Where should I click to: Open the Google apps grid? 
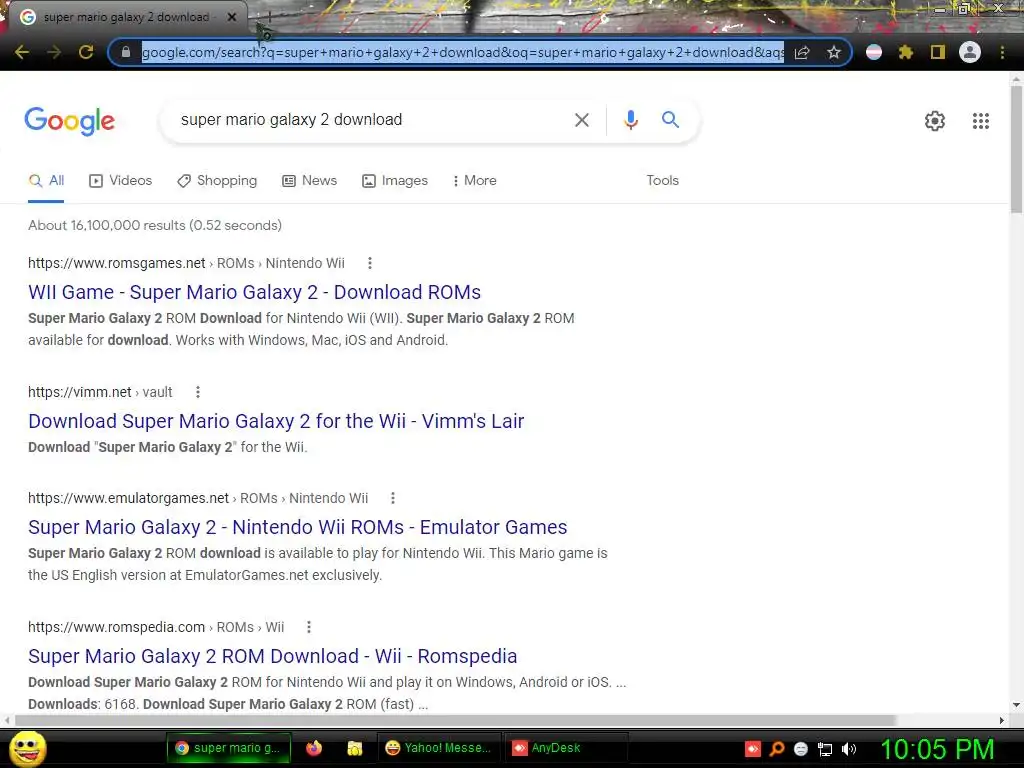[981, 121]
